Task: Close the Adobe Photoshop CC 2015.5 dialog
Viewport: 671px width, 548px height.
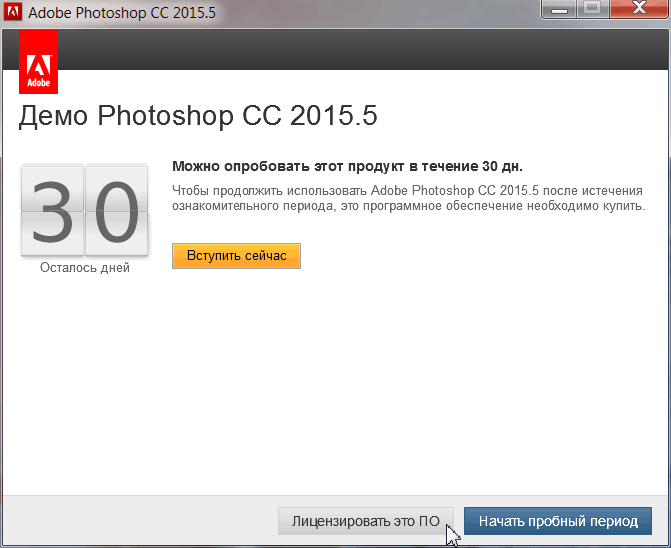Action: [x=639, y=9]
